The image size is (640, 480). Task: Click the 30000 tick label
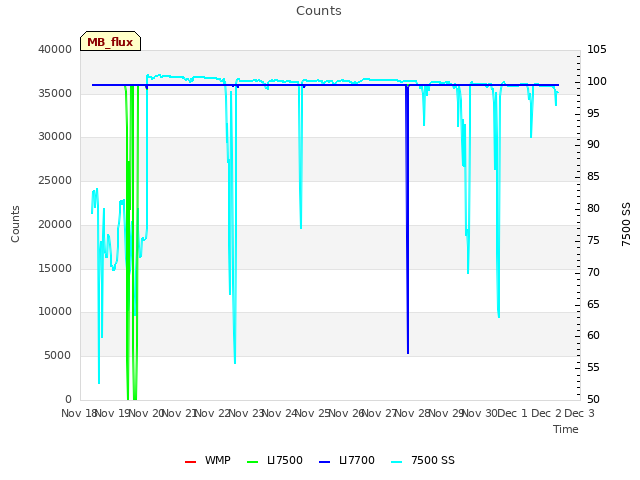pos(55,137)
